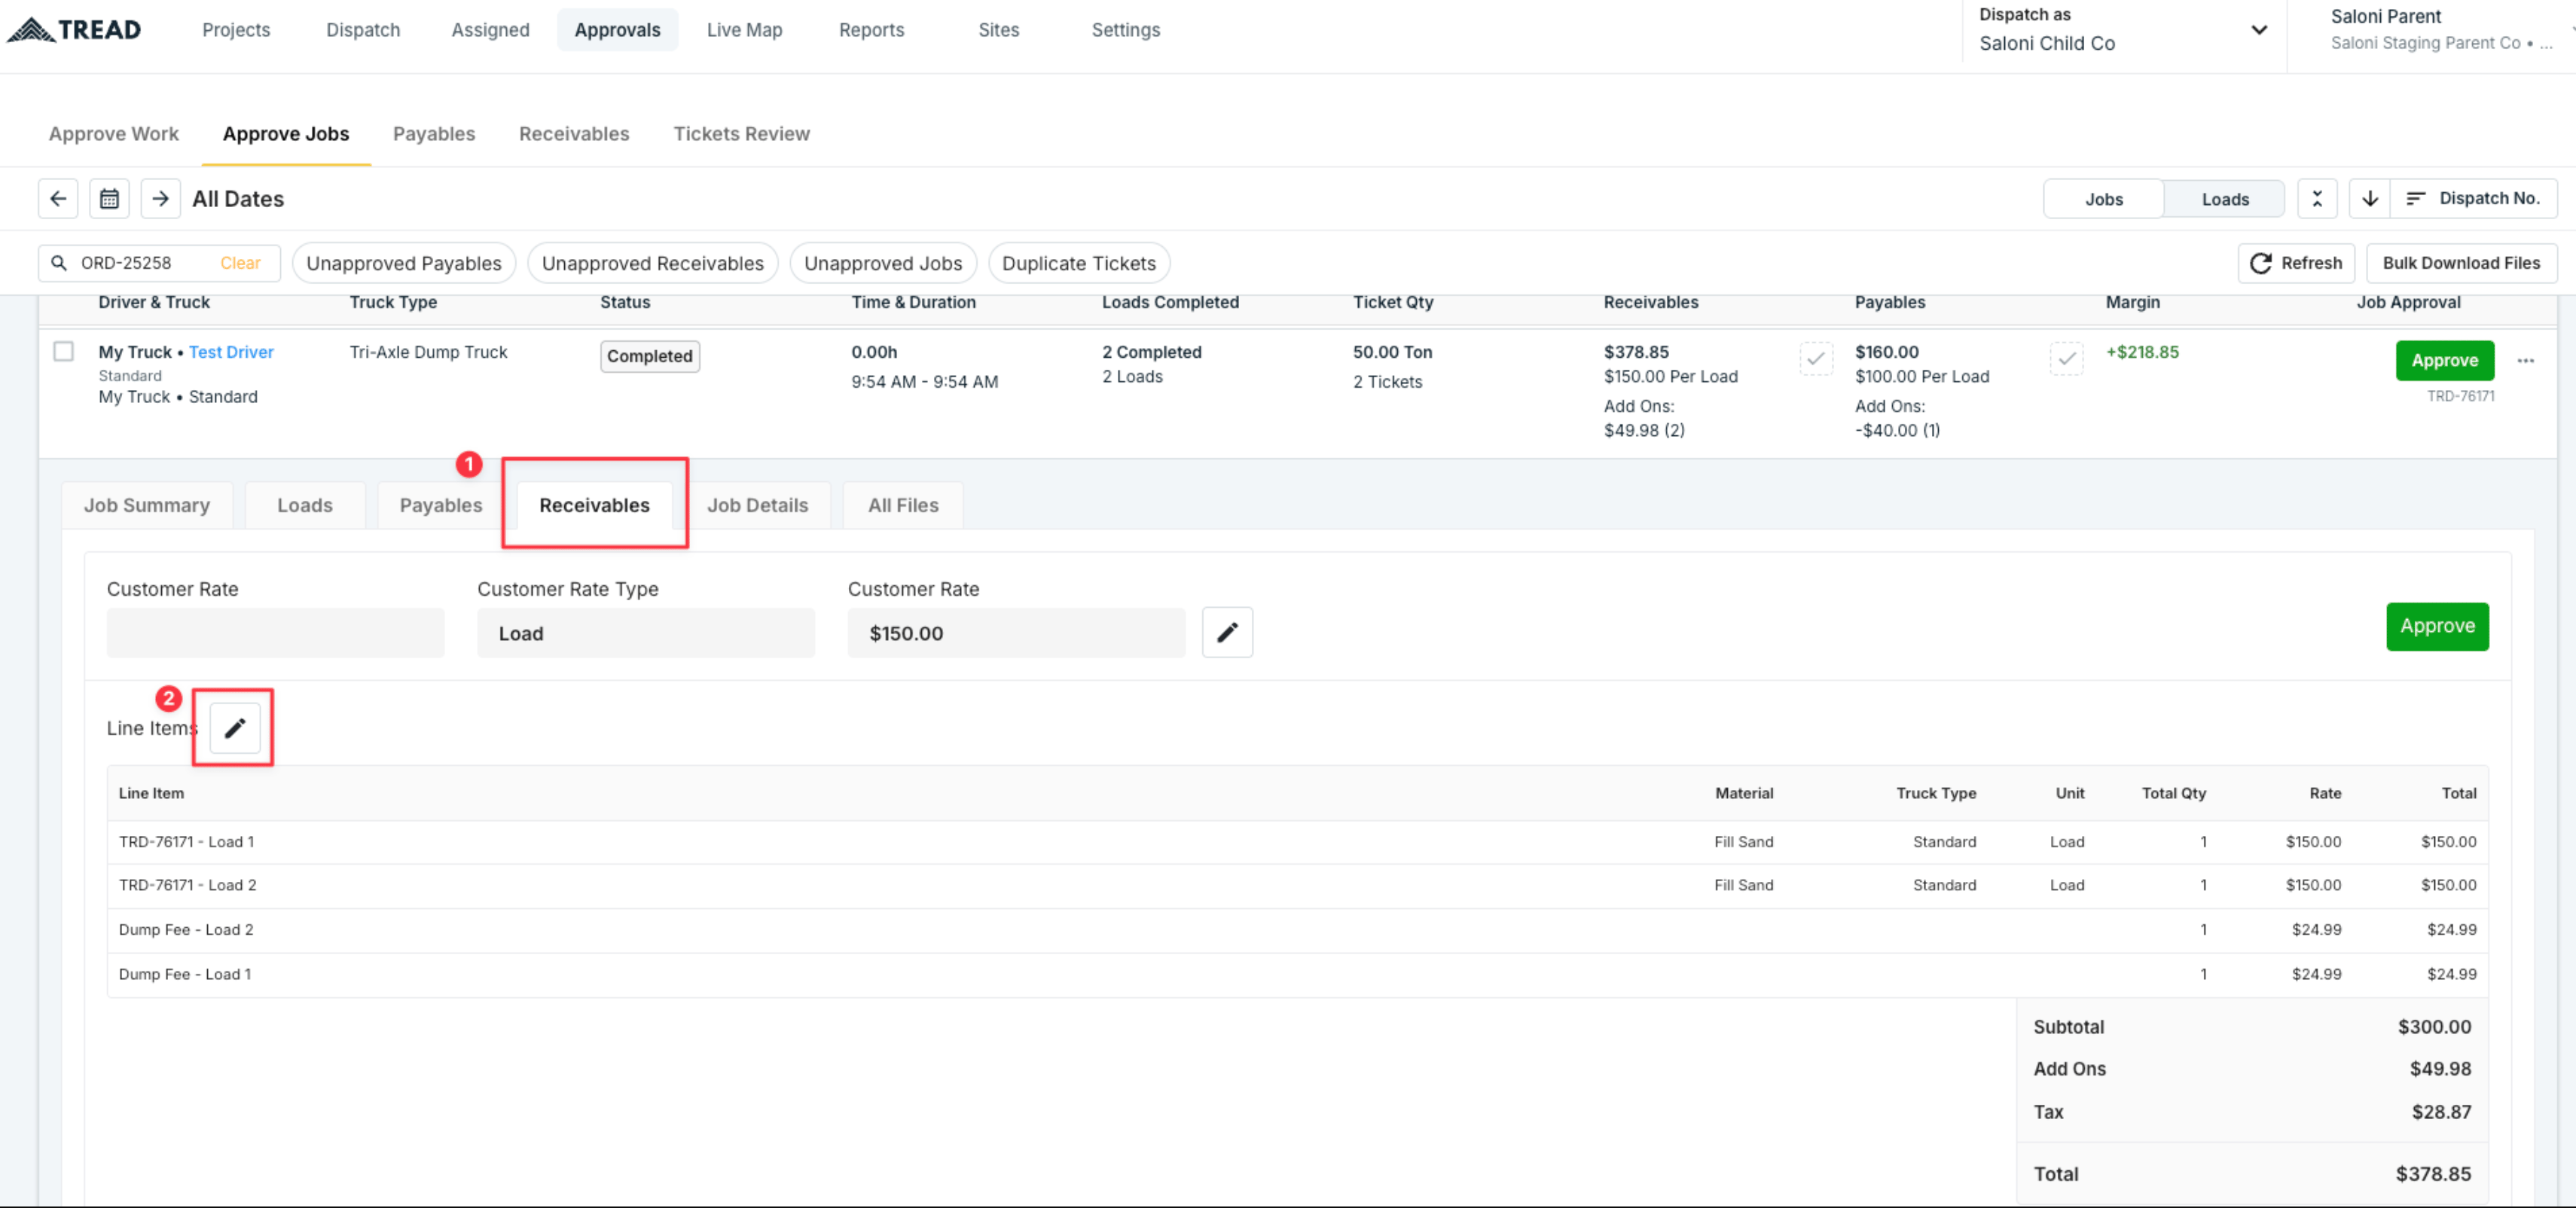Viewport: 2576px width, 1208px height.
Task: Edit customer rate pencil icon
Action: [1227, 632]
